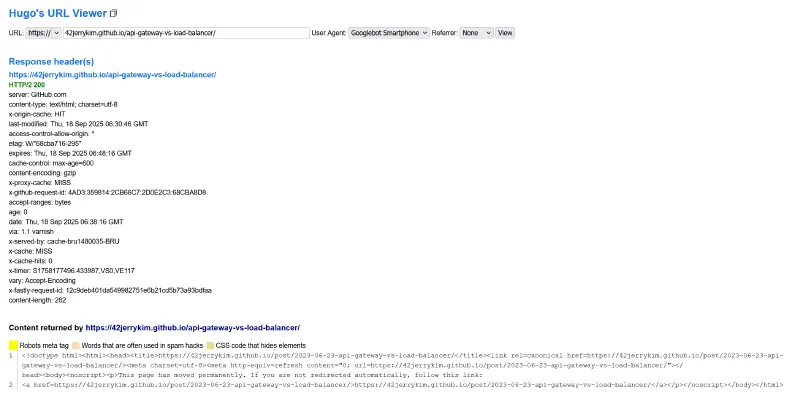Viewport: 800px width, 398px height.
Task: Select 'via: 1.1 varnish' line
Action: [x=31, y=232]
